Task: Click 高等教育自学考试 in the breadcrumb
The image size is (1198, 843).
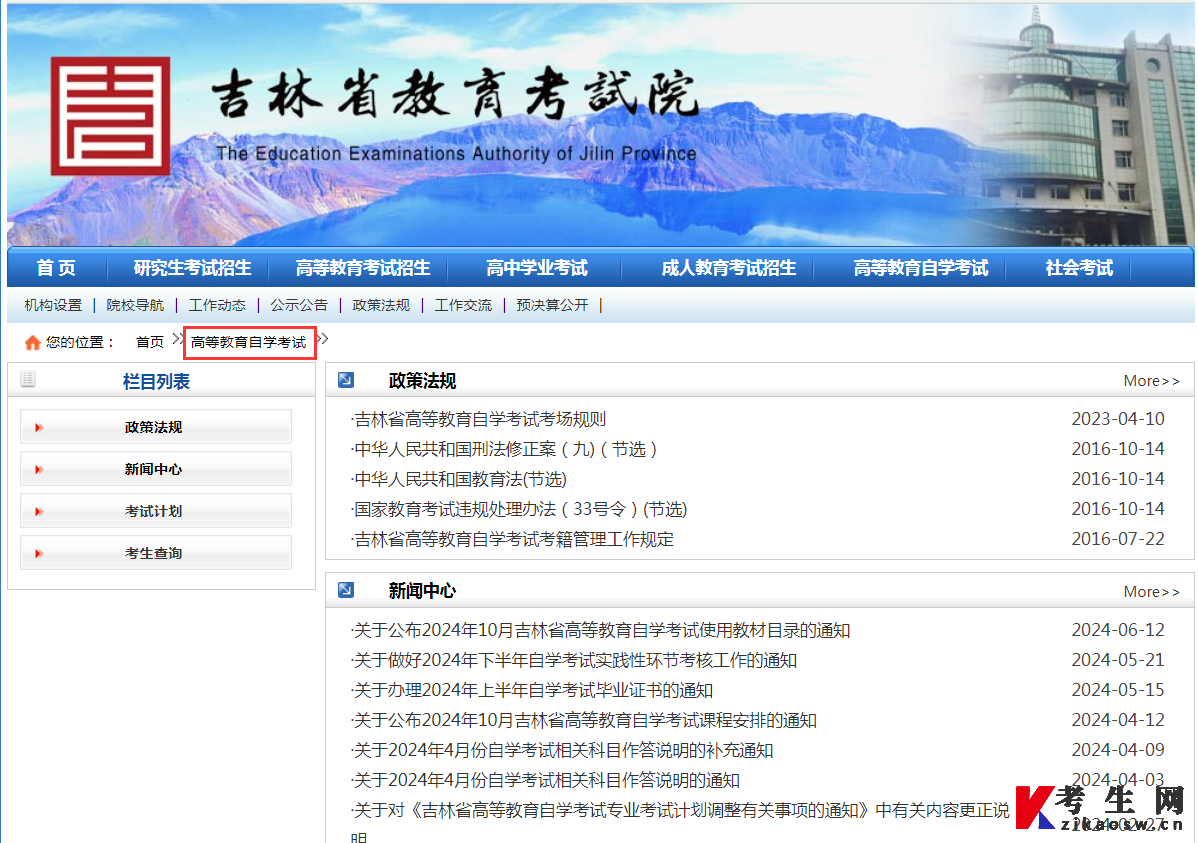Action: (249, 342)
